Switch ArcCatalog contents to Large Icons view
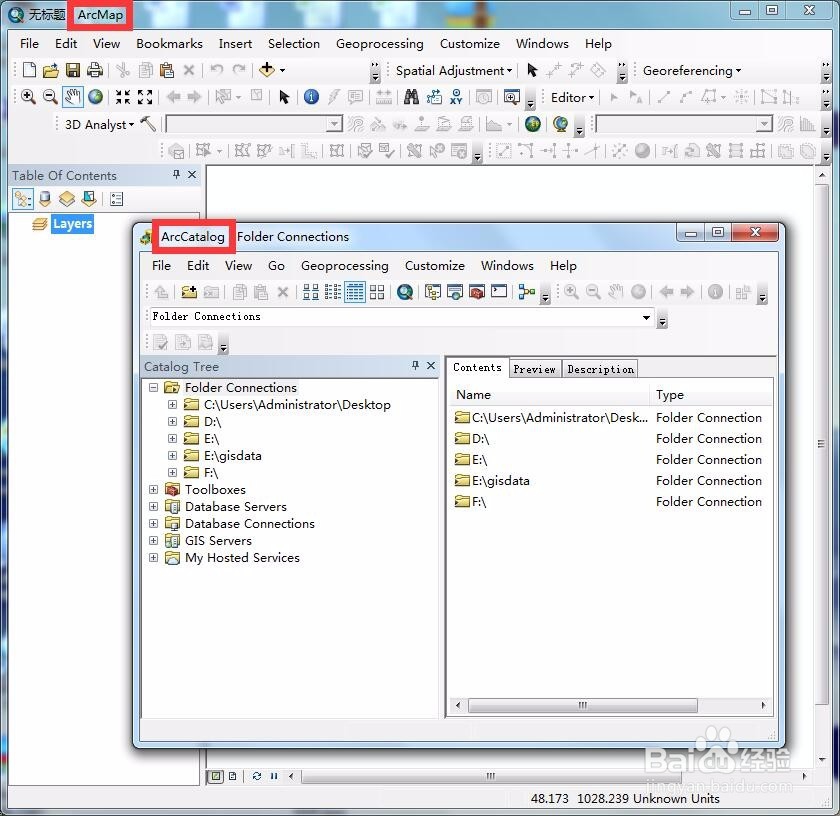This screenshot has height=816, width=840. (x=311, y=292)
